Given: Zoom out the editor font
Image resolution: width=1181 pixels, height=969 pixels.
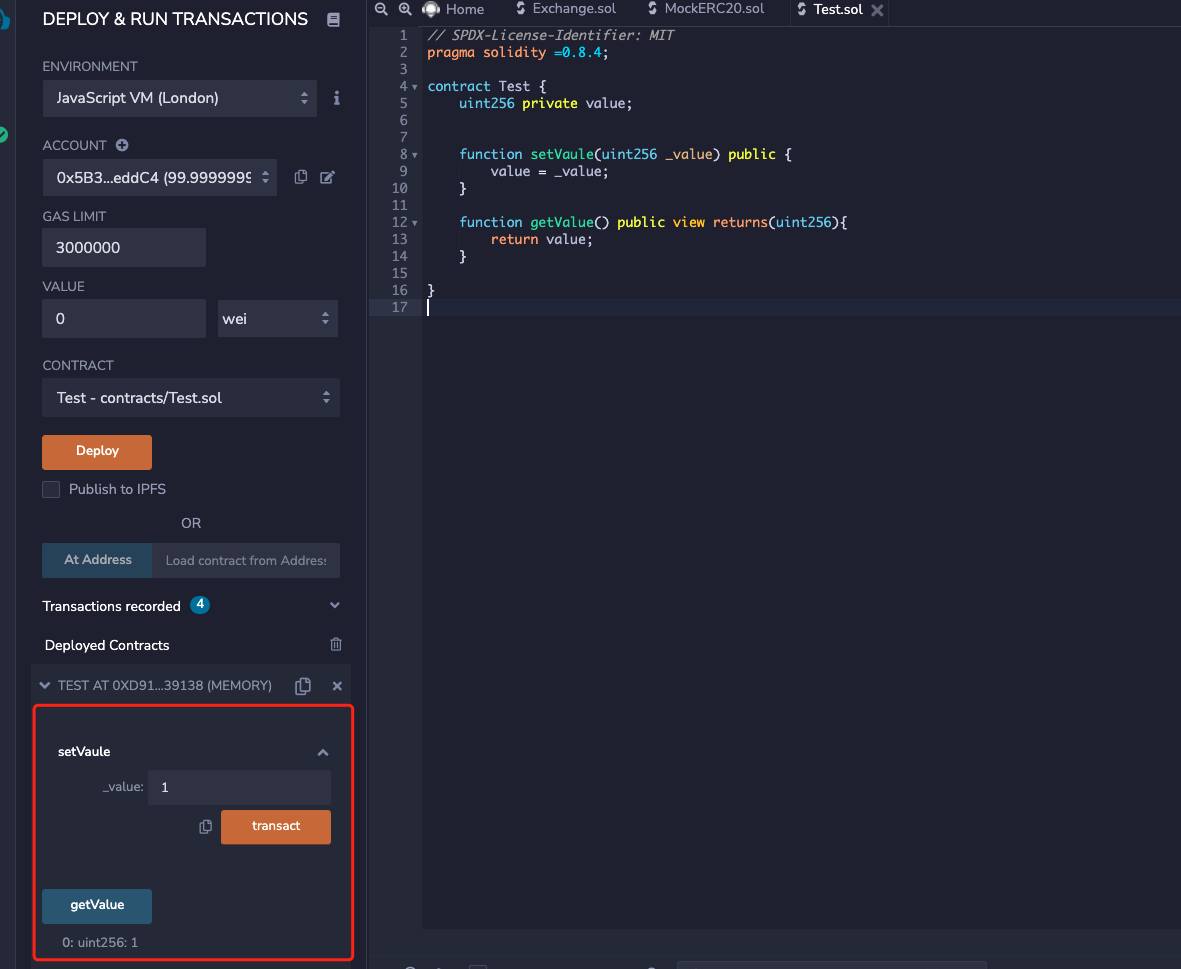Looking at the screenshot, I should [x=381, y=9].
